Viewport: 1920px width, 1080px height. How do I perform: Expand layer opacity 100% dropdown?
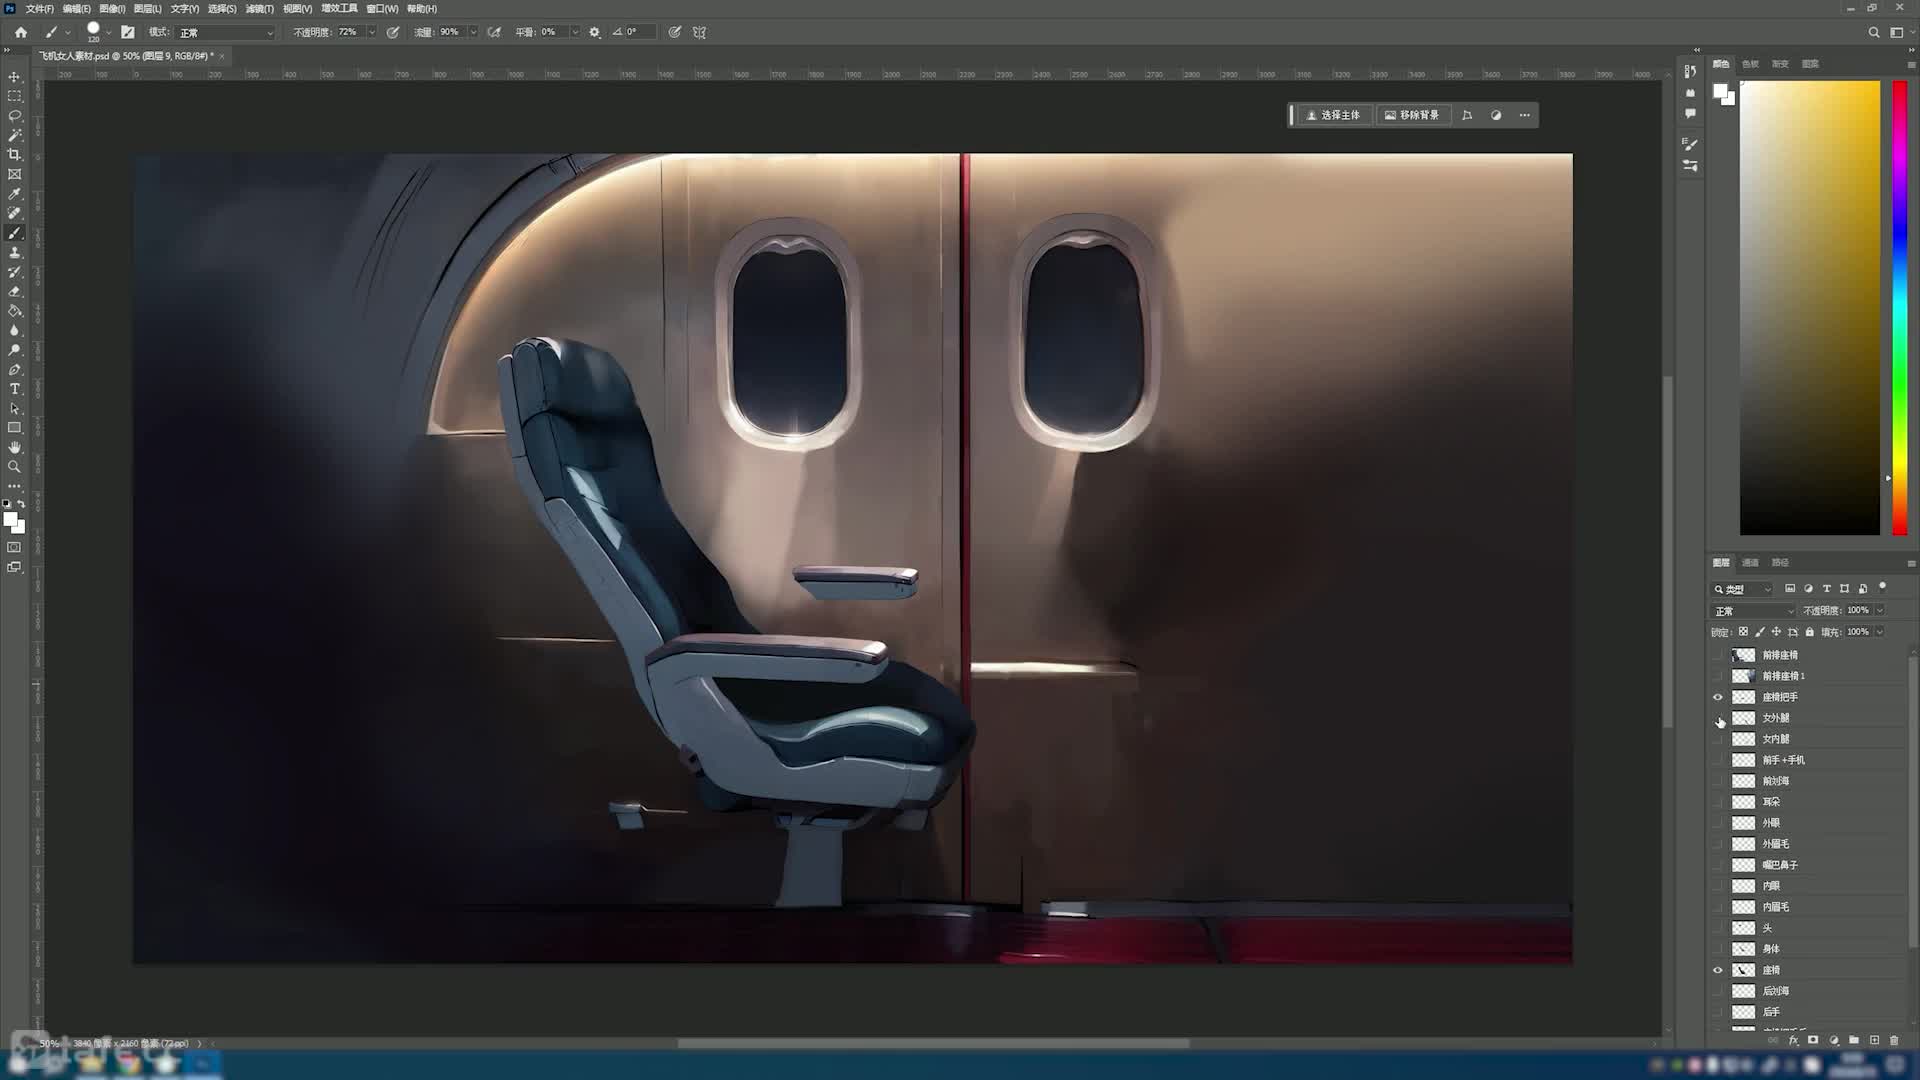[x=1880, y=610]
